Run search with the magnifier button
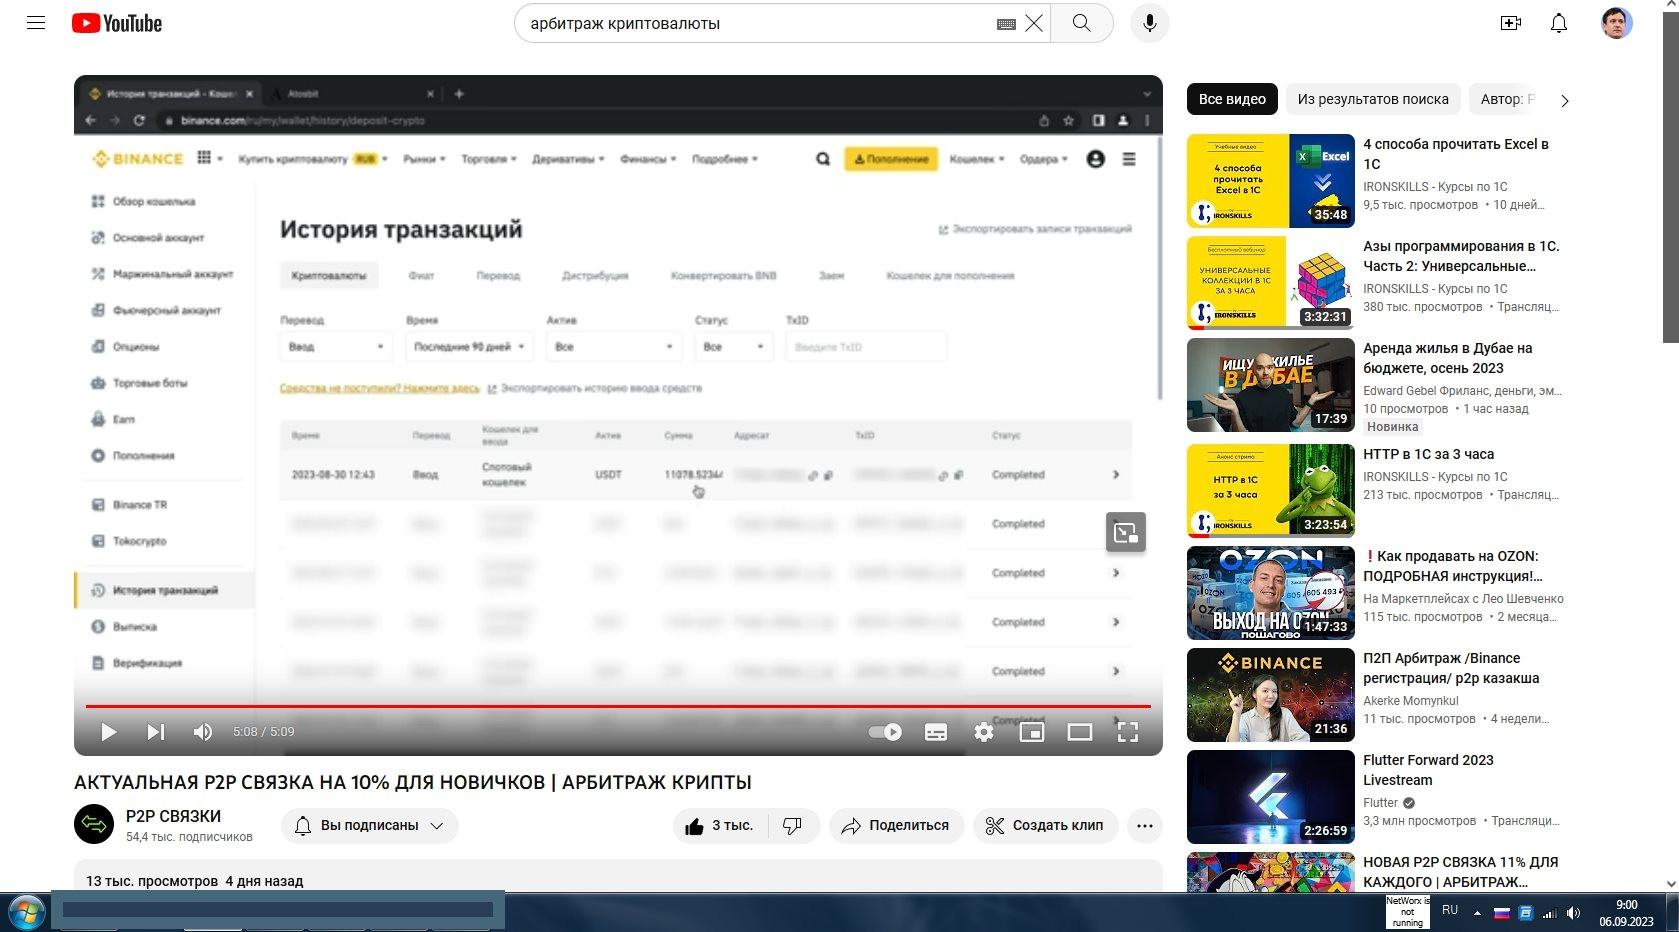Viewport: 1679px width, 932px height. [x=1082, y=23]
